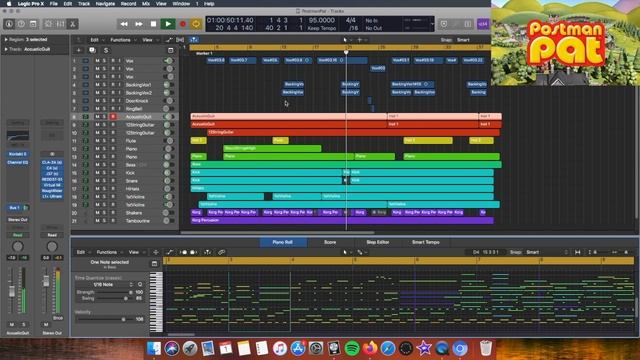640x360 pixels.
Task: Select the pointer tool in Piano Roll toolbar
Action: click(x=345, y=252)
